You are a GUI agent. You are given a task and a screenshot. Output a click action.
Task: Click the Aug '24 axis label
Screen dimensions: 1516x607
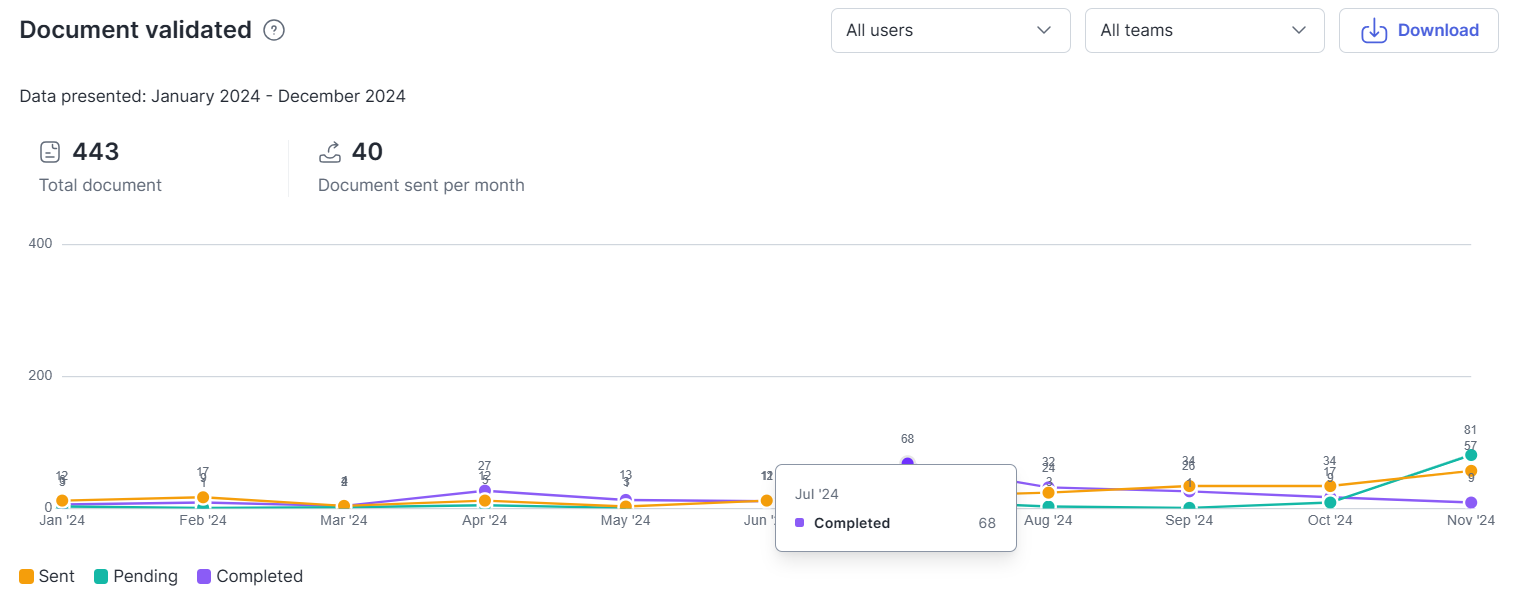pyautogui.click(x=1048, y=521)
